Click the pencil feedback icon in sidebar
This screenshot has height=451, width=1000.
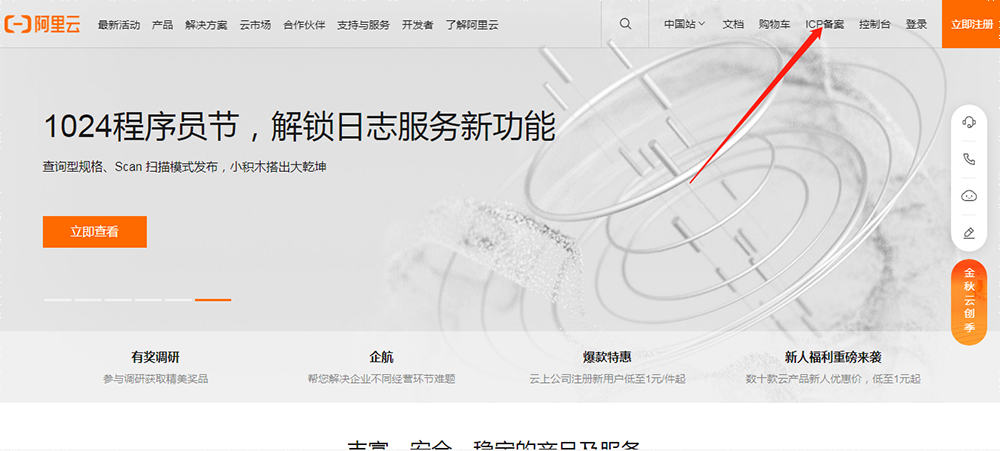[968, 233]
